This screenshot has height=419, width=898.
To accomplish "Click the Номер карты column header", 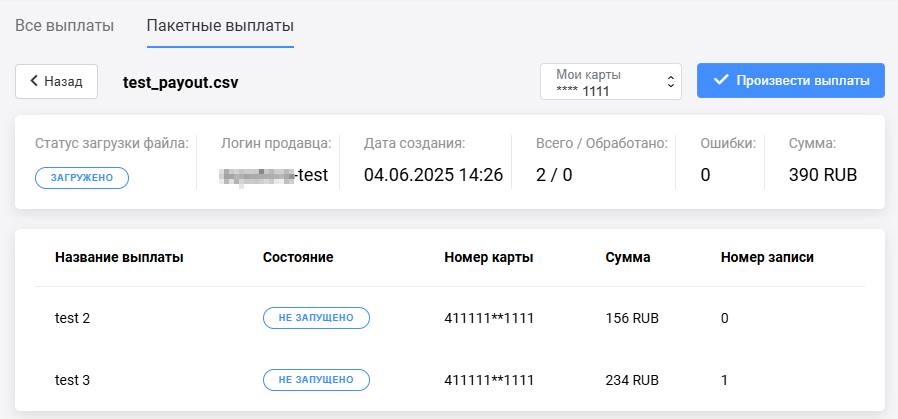I will coord(488,257).
